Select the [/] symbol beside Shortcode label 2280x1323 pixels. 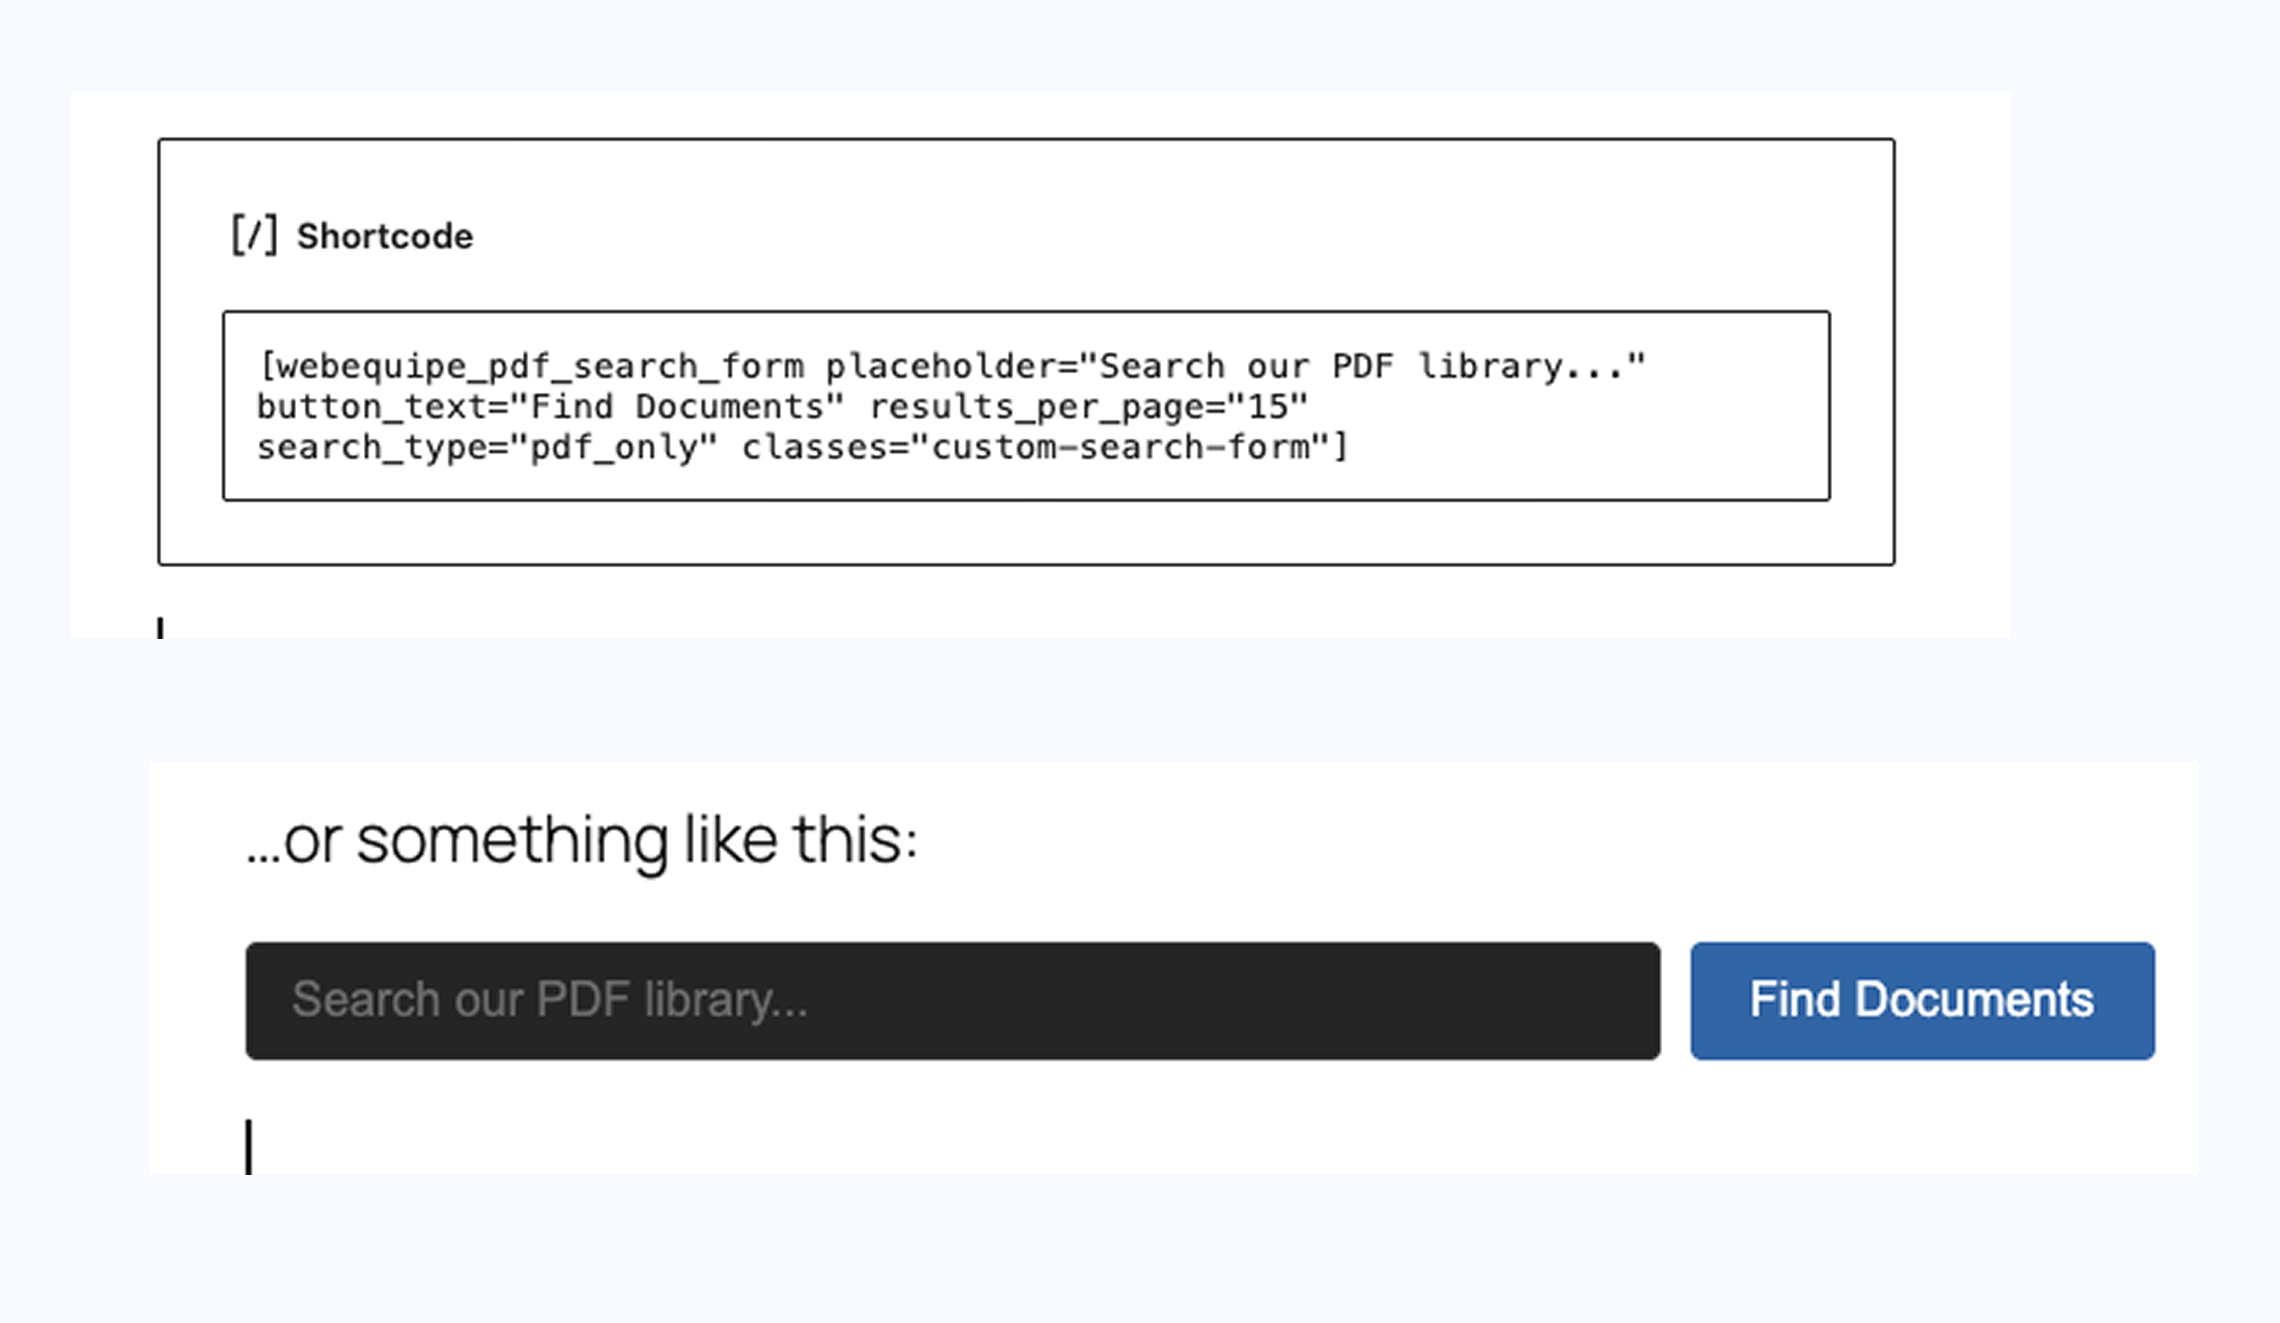coord(254,233)
